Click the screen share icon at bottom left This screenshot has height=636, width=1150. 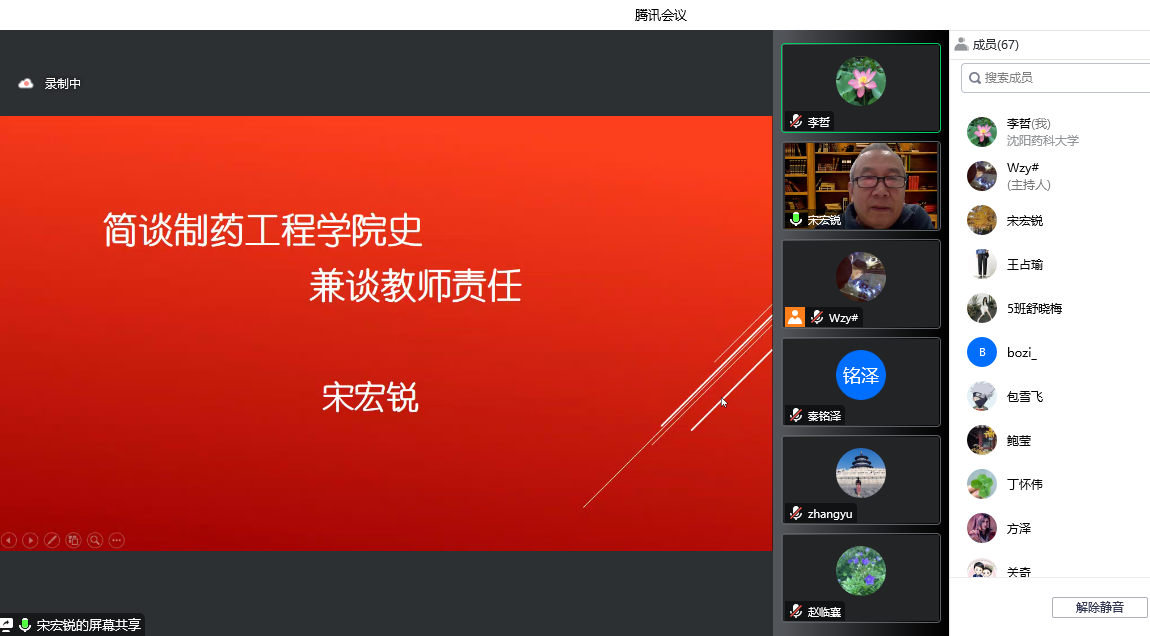tap(7, 625)
